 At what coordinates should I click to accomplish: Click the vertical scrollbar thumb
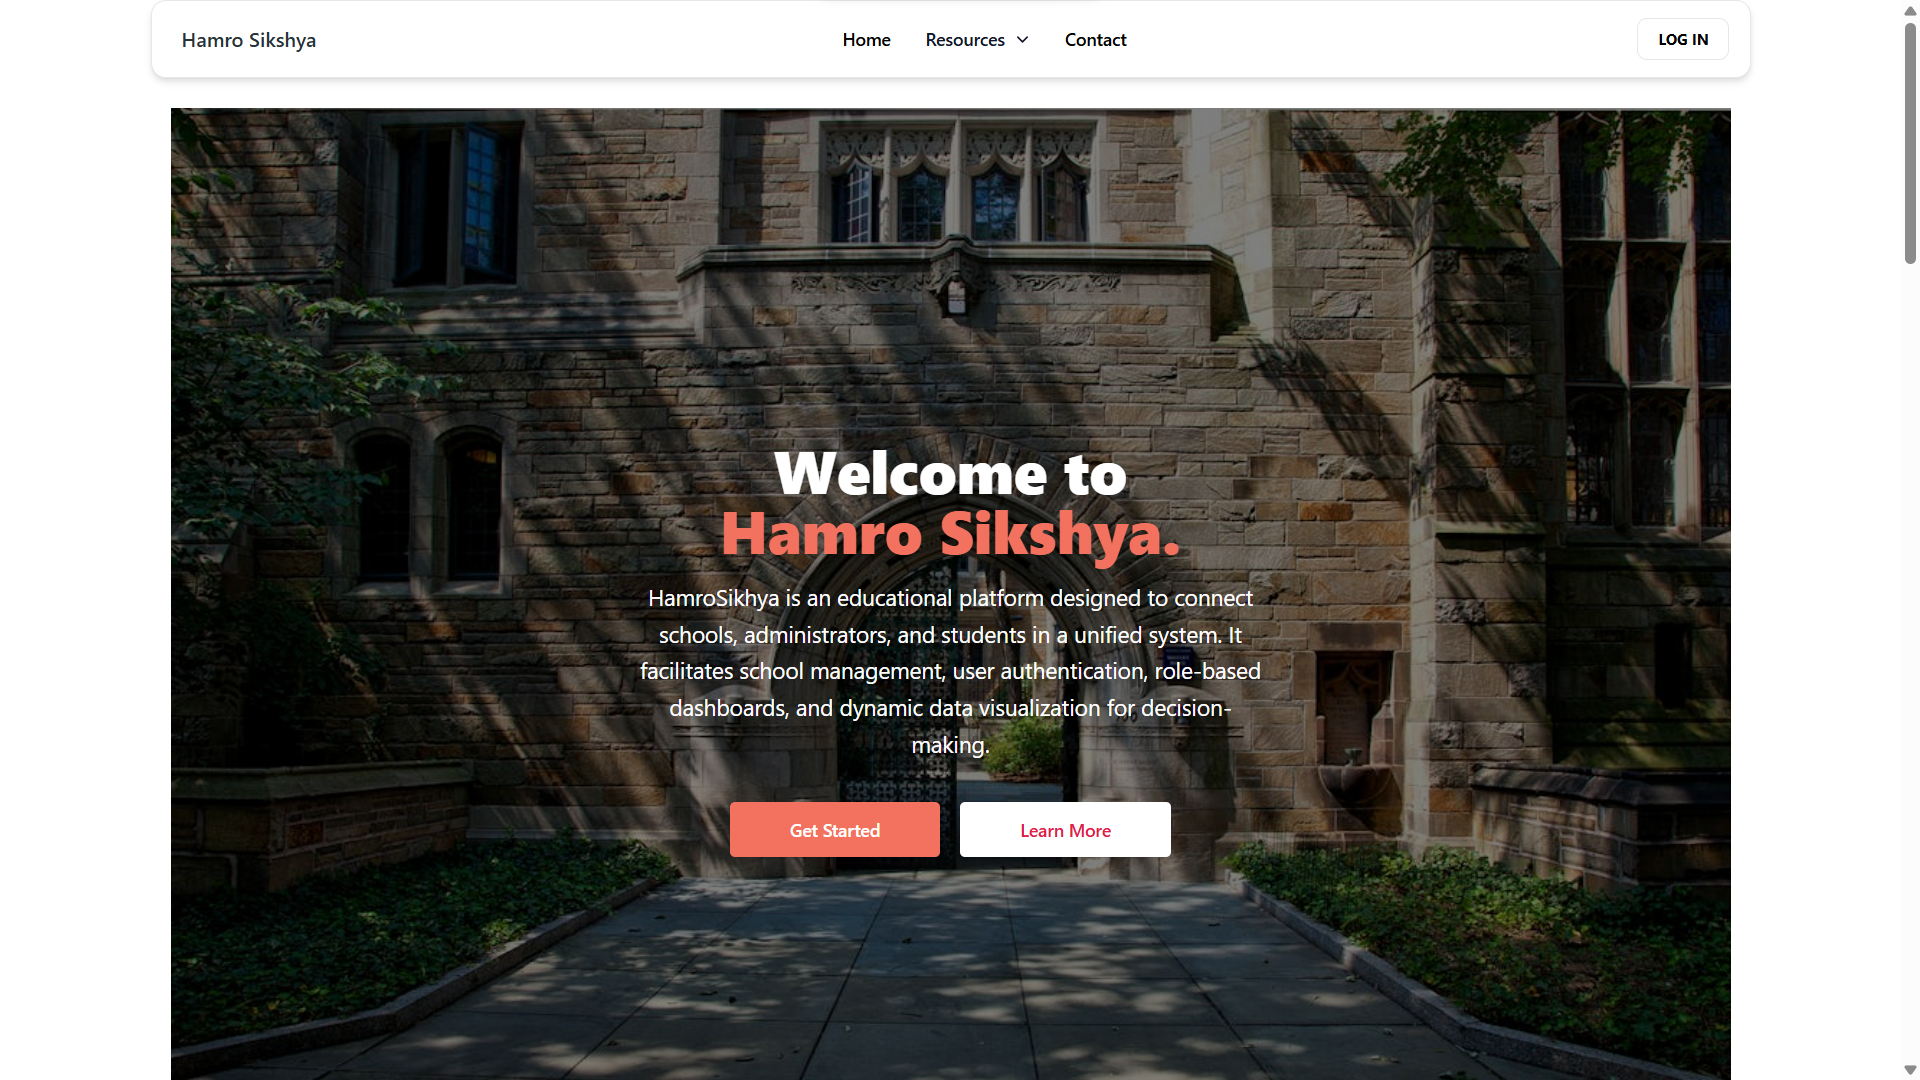1910,143
